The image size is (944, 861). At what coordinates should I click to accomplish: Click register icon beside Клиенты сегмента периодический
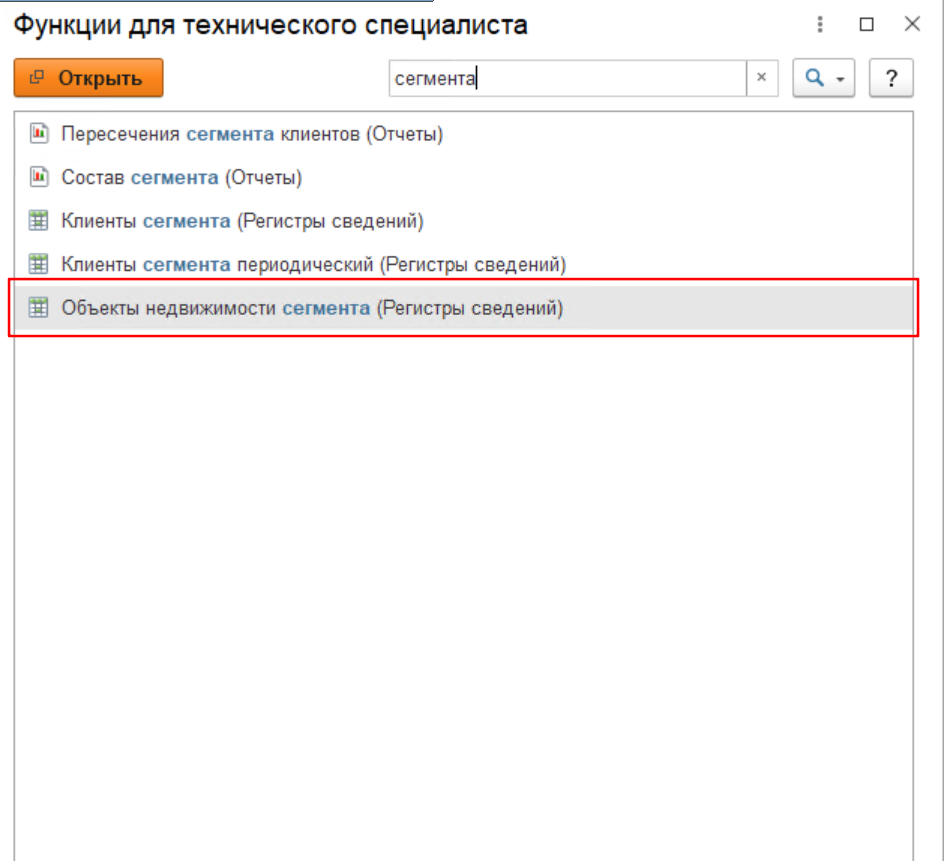(39, 265)
